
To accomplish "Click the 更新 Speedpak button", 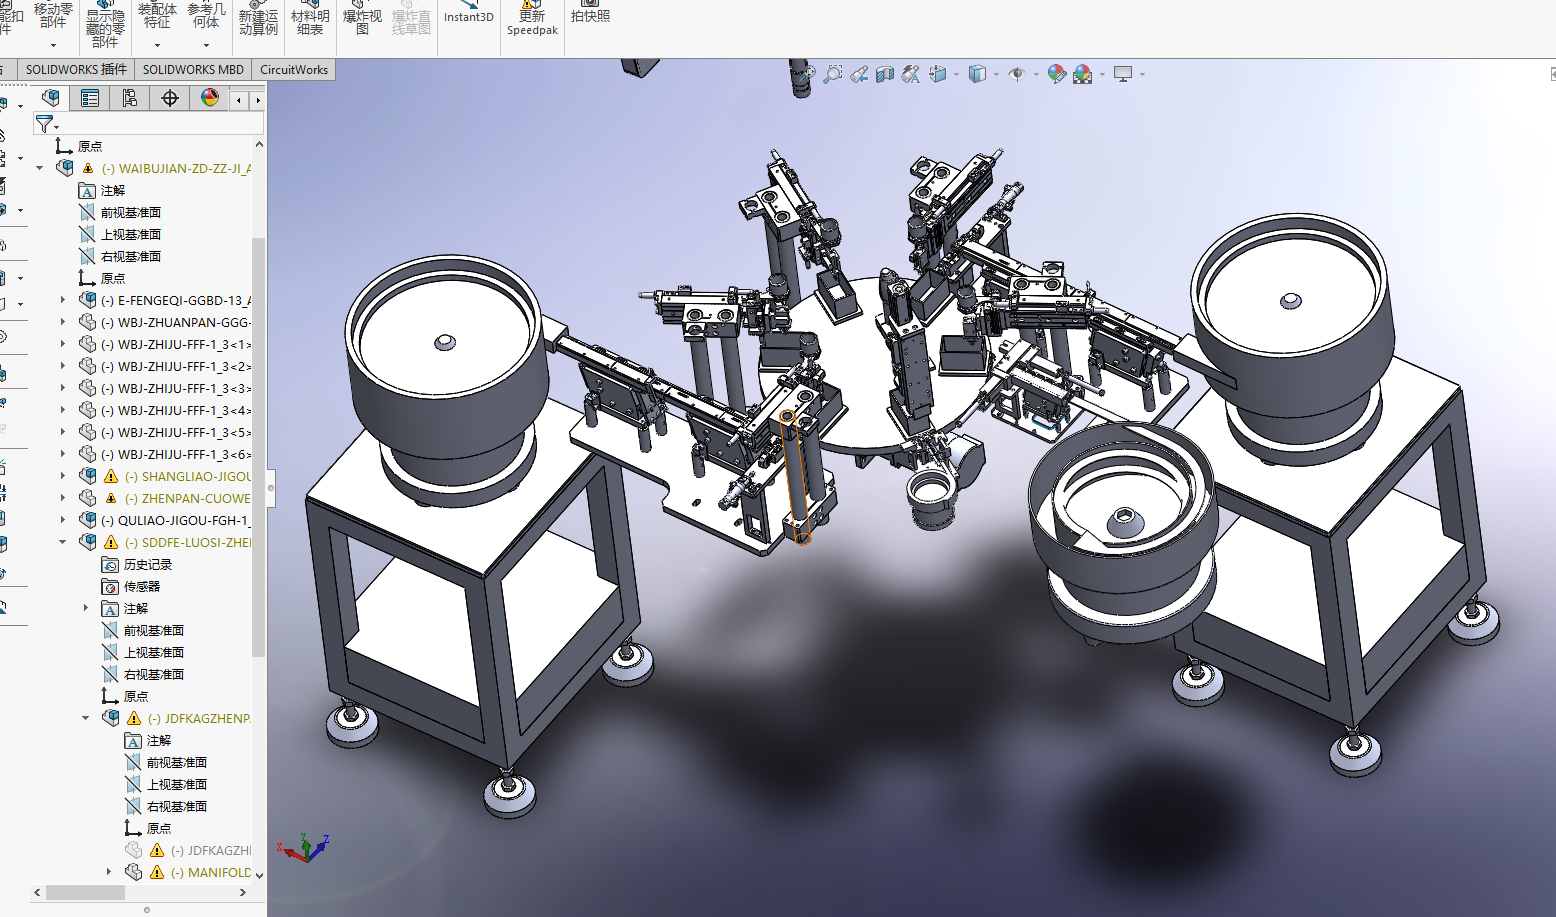I will click(x=532, y=19).
